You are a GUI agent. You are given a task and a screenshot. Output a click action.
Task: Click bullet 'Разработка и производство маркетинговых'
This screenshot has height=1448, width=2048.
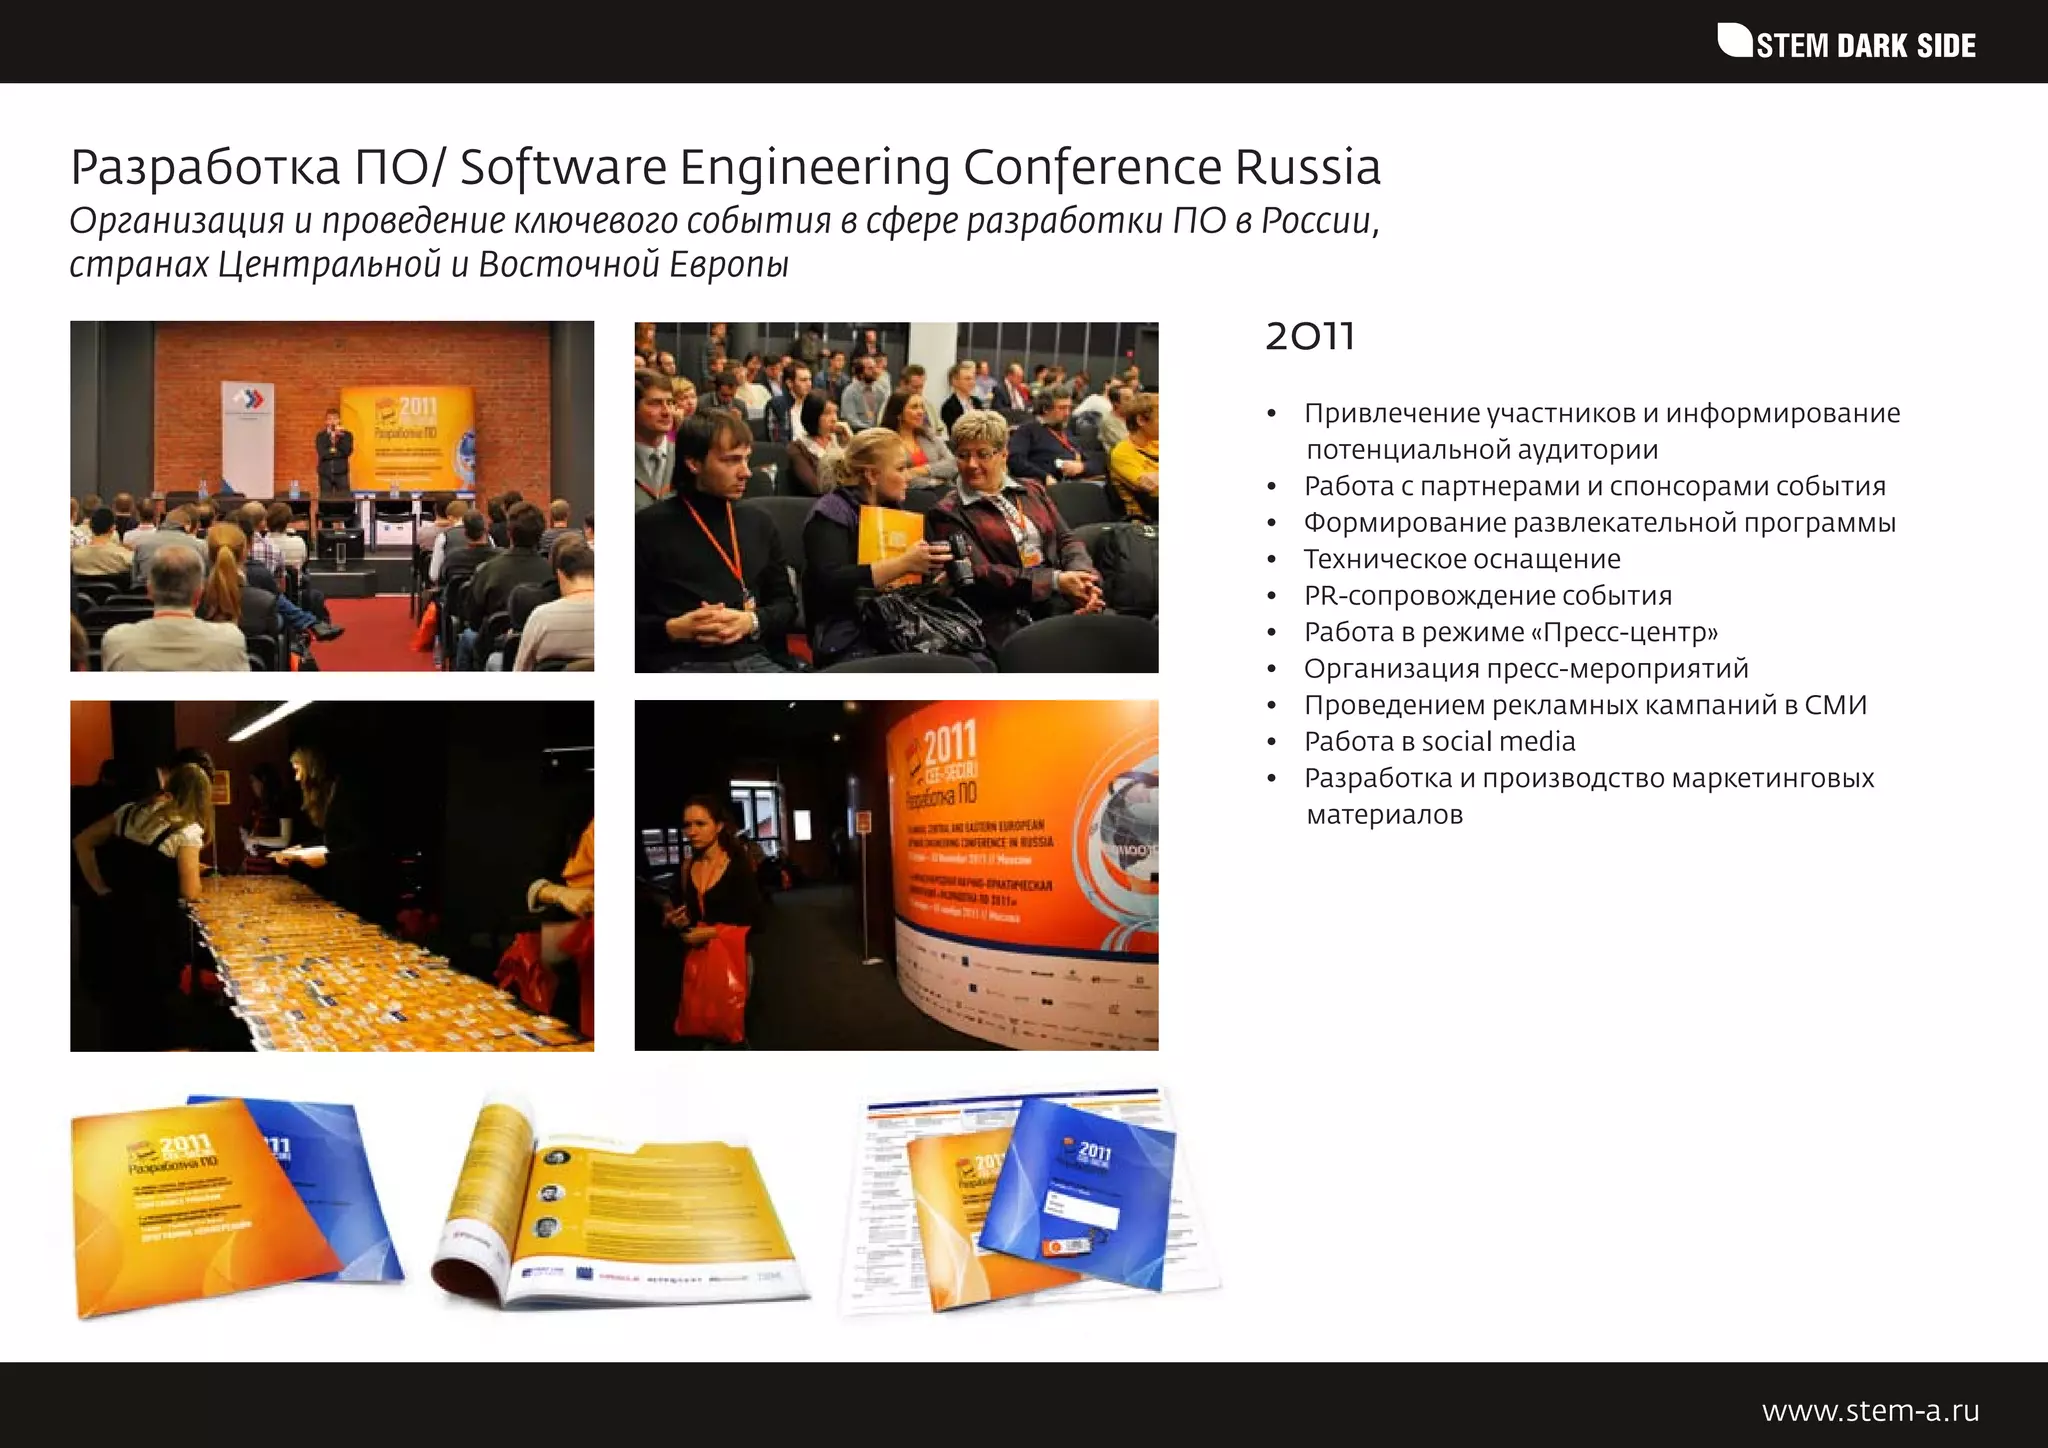[x=1589, y=778]
